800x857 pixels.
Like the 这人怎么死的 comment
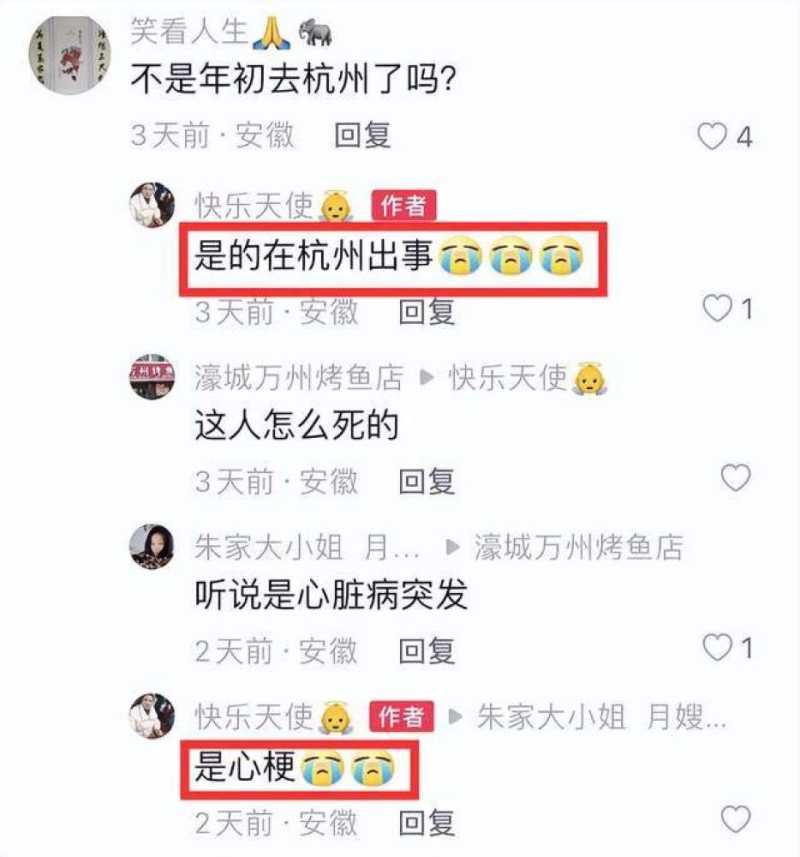(x=736, y=478)
